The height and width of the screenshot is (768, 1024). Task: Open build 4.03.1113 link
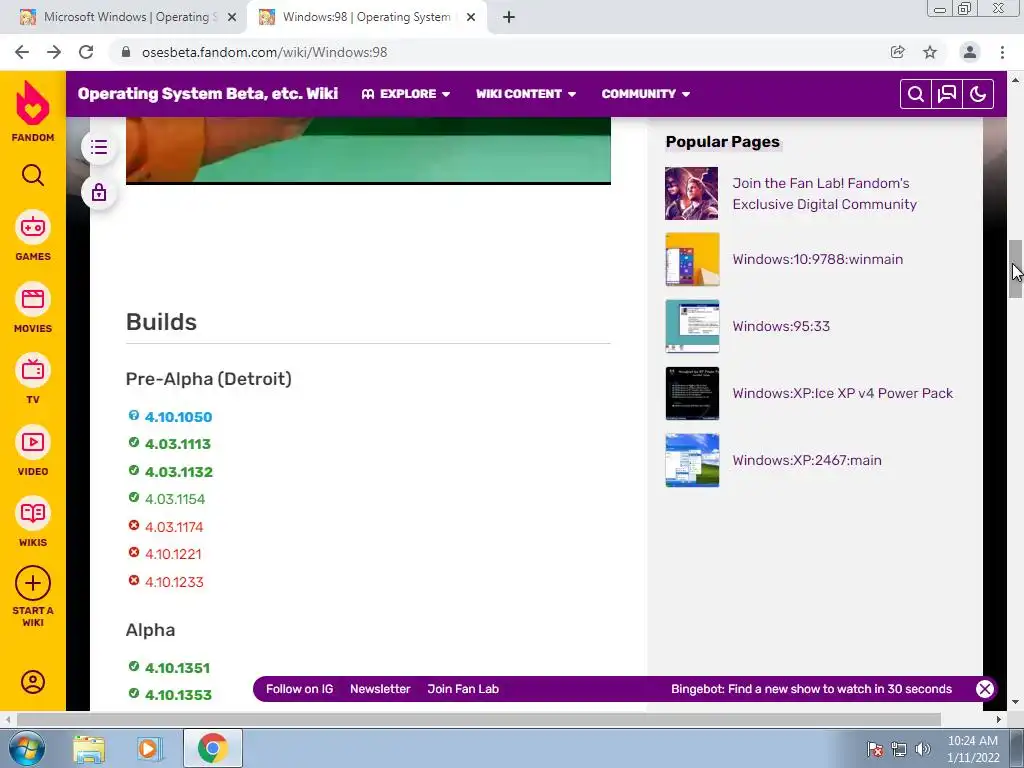click(x=178, y=444)
